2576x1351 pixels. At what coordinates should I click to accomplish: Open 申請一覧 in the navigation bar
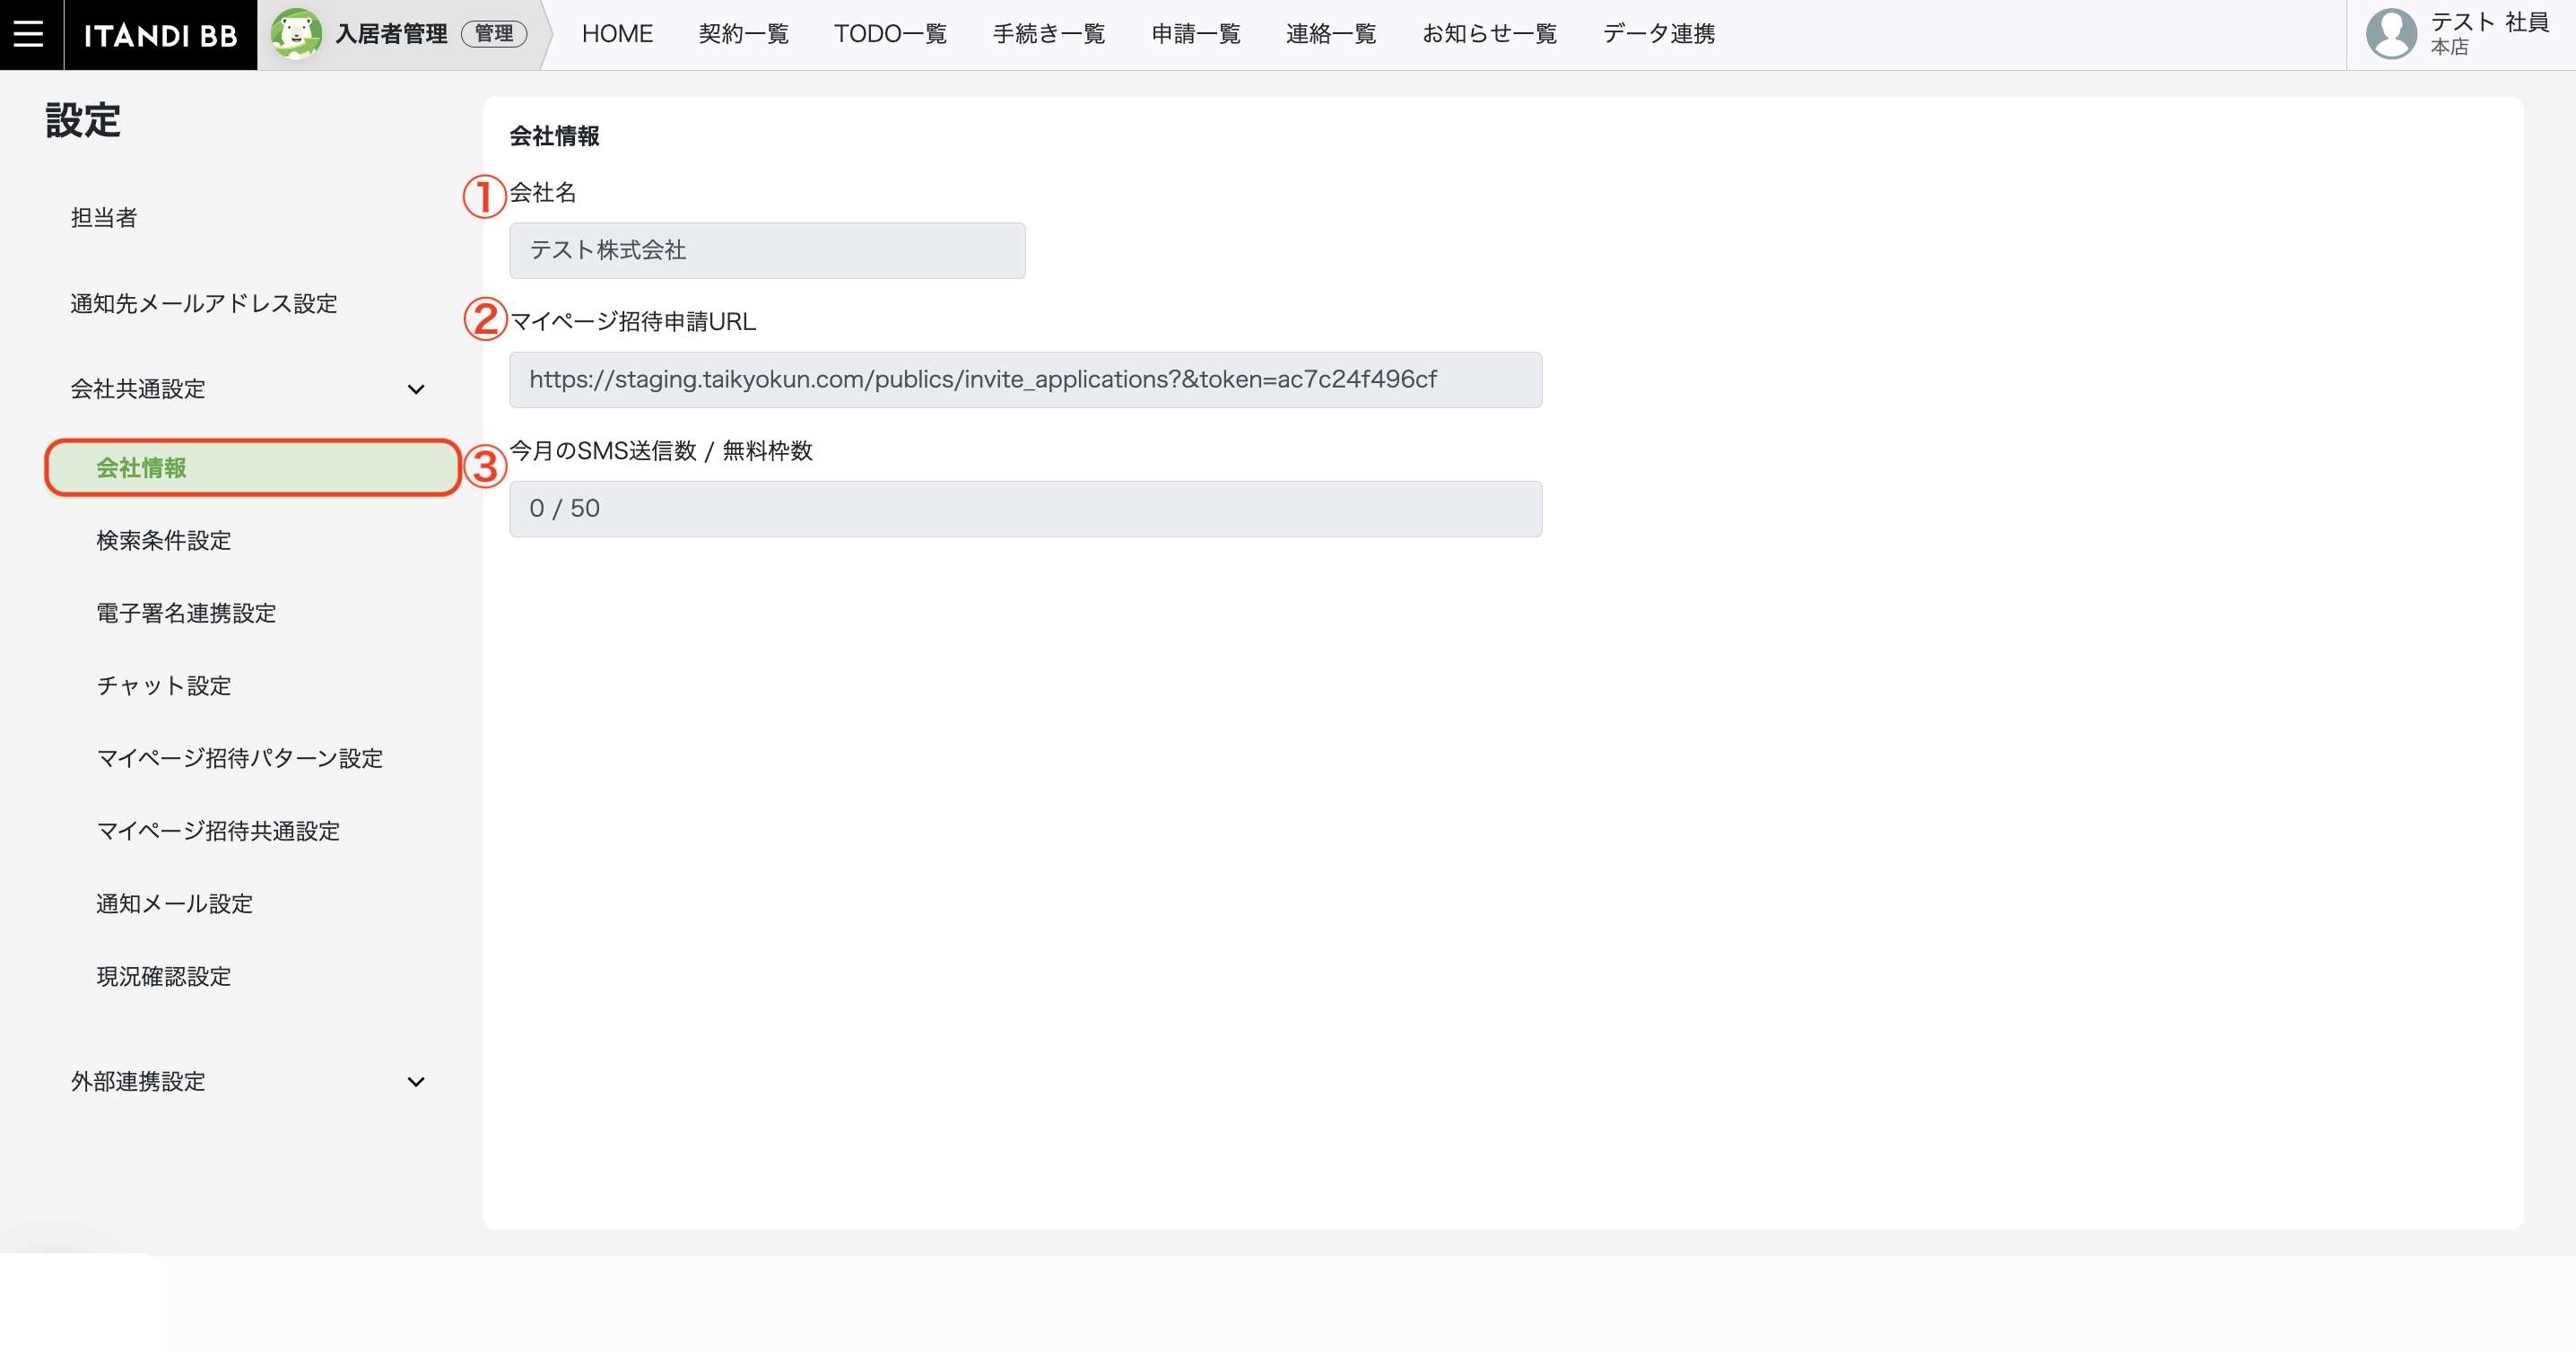pyautogui.click(x=1195, y=34)
